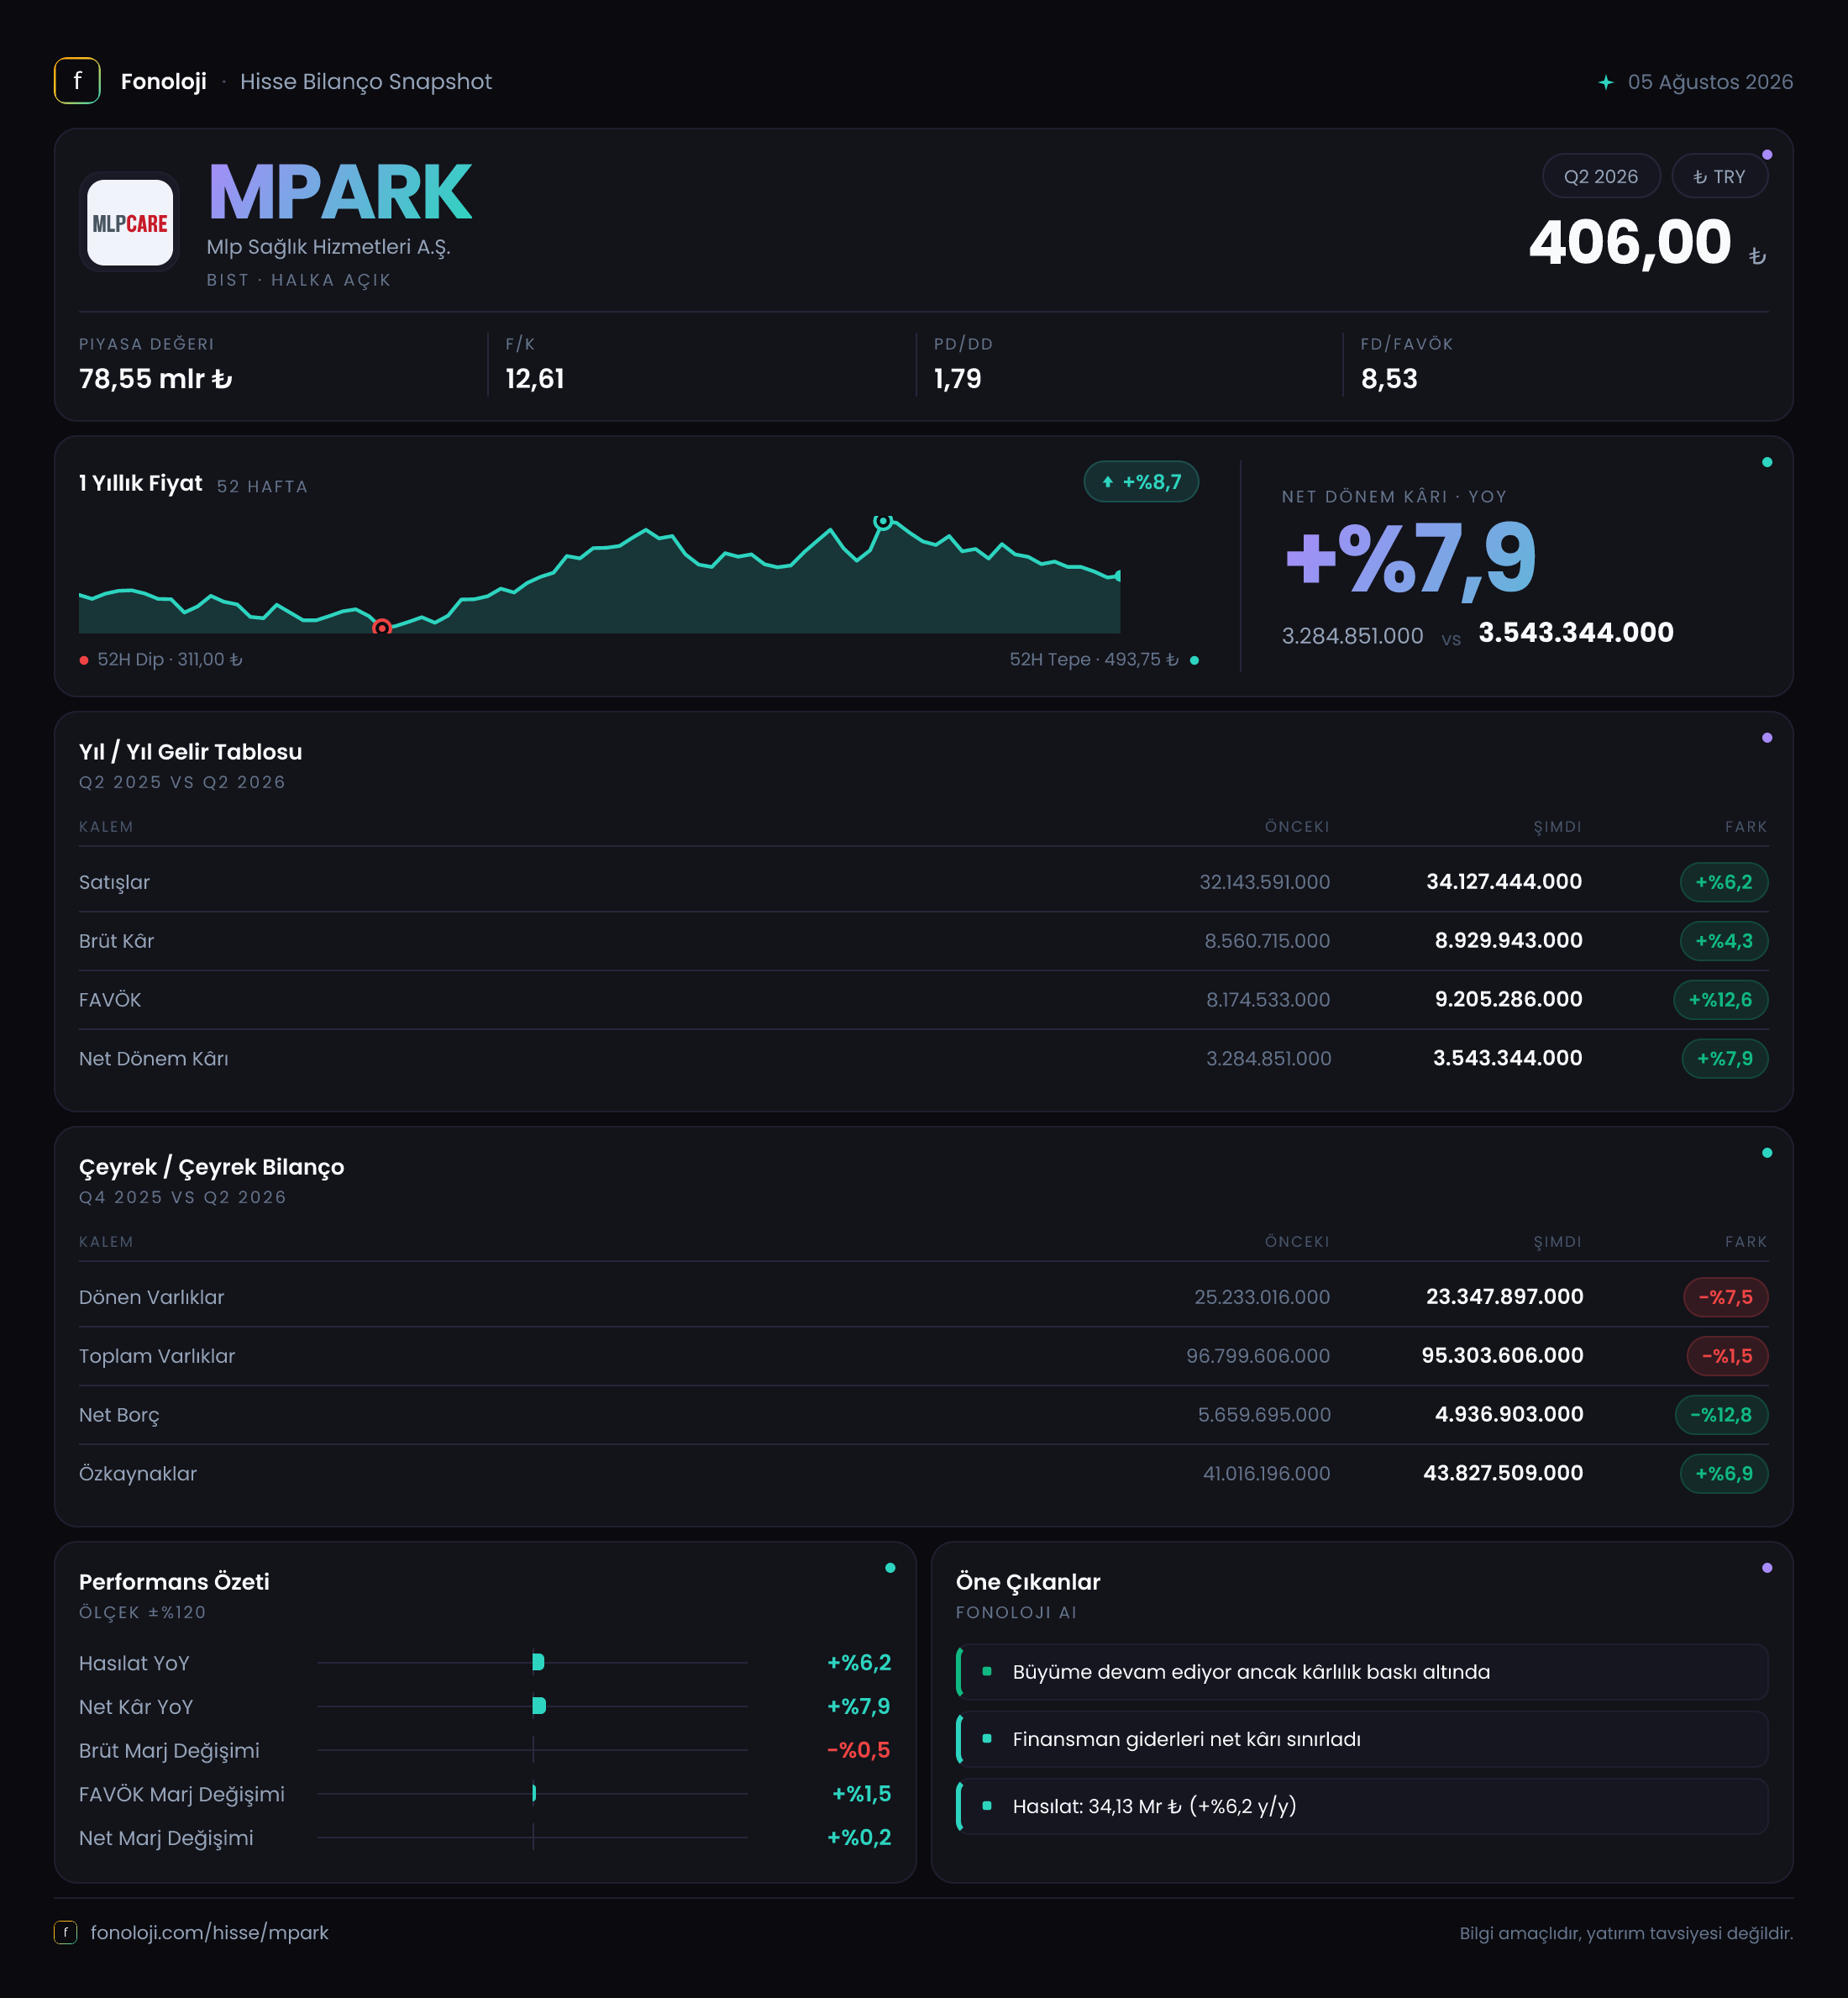1848x1998 pixels.
Task: Select highlight 'Finansman giderleri net kârı sınırladı'
Action: point(1362,1739)
